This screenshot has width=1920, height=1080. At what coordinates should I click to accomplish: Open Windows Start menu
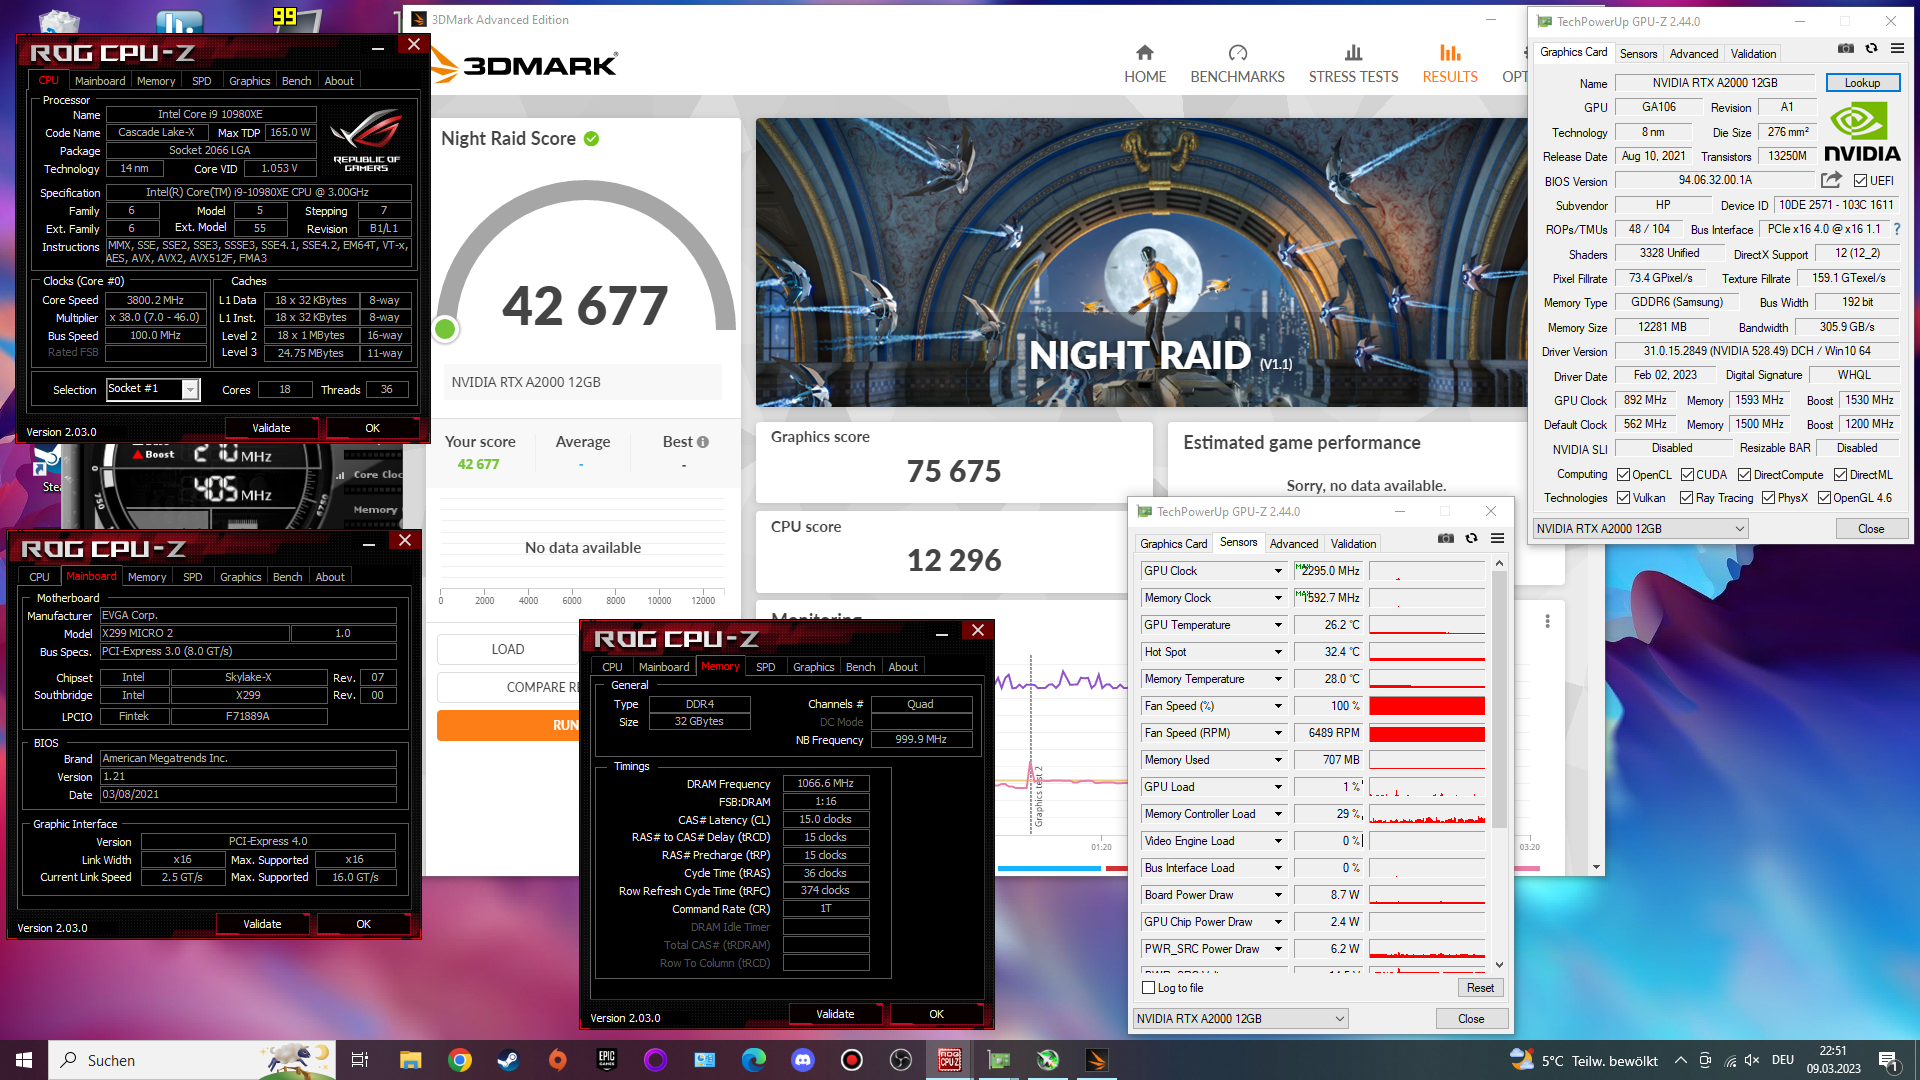point(24,1060)
